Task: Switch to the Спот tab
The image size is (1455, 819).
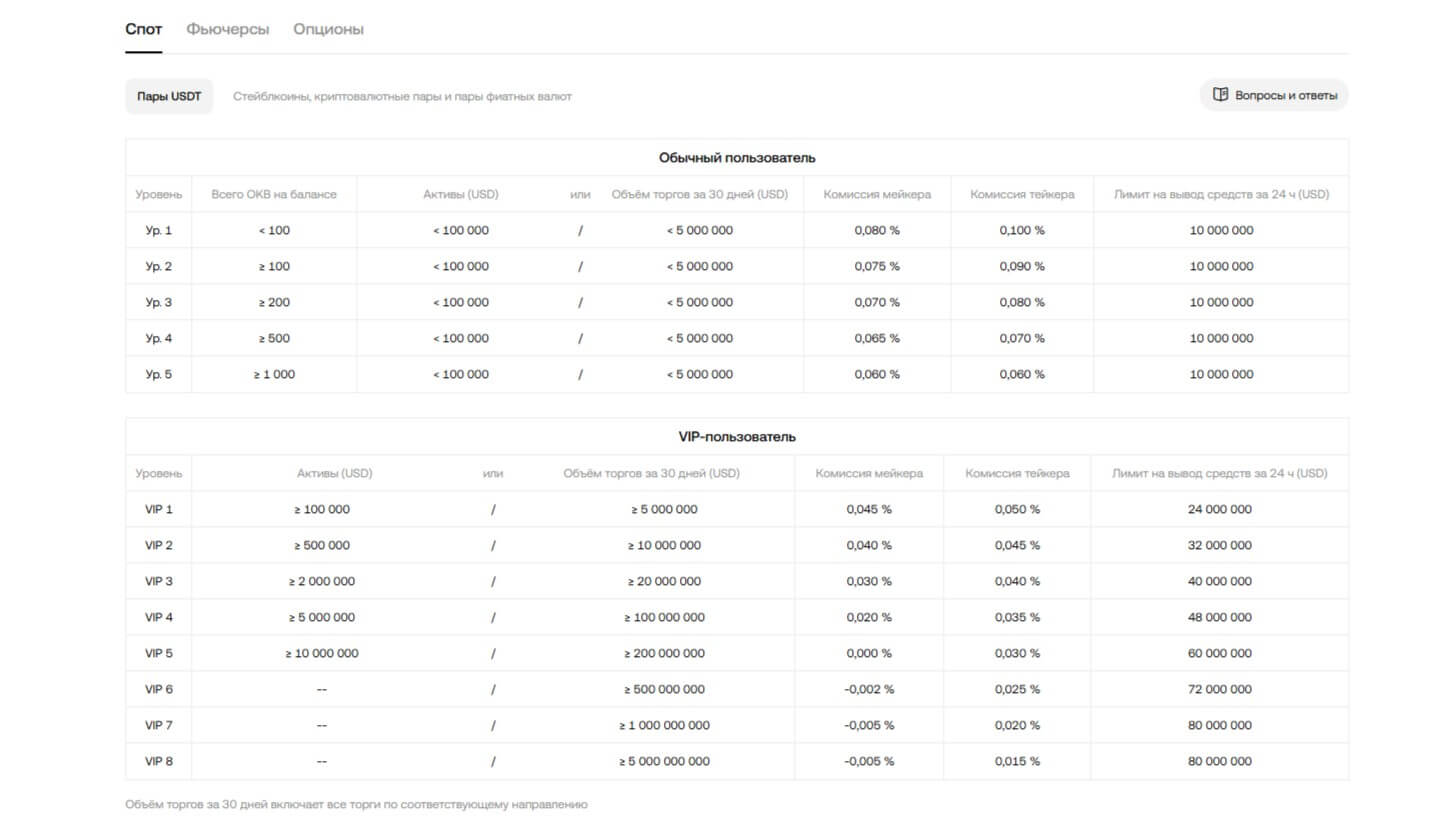Action: point(143,29)
